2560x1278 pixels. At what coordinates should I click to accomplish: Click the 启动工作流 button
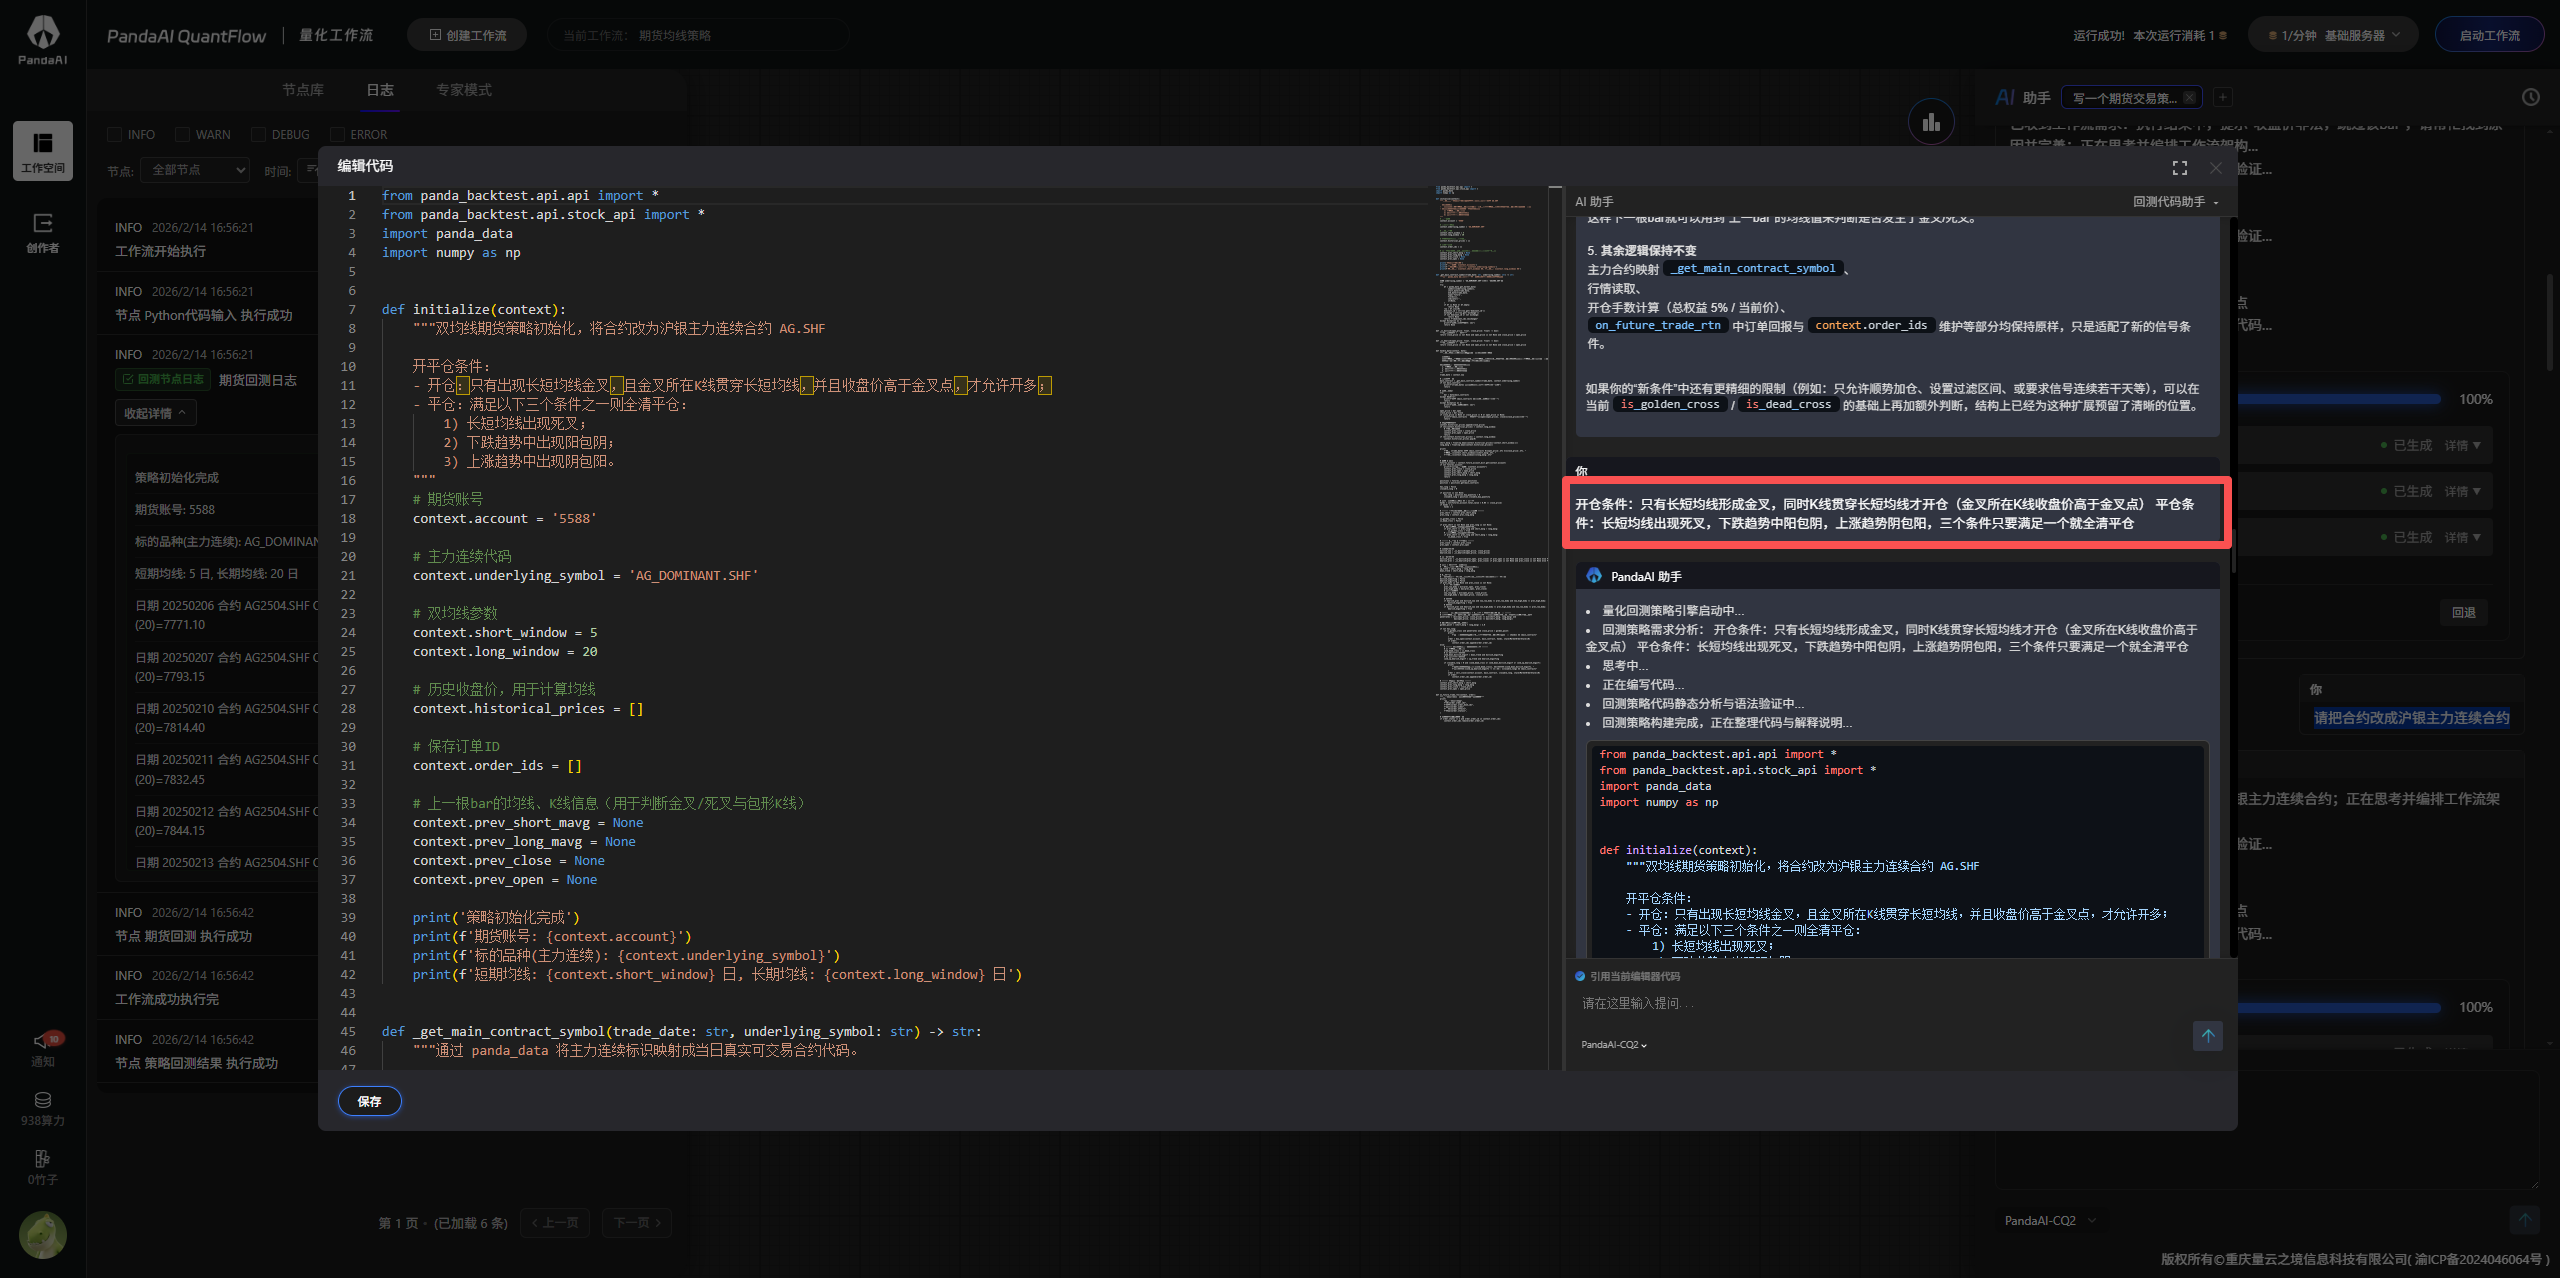pos(2489,35)
